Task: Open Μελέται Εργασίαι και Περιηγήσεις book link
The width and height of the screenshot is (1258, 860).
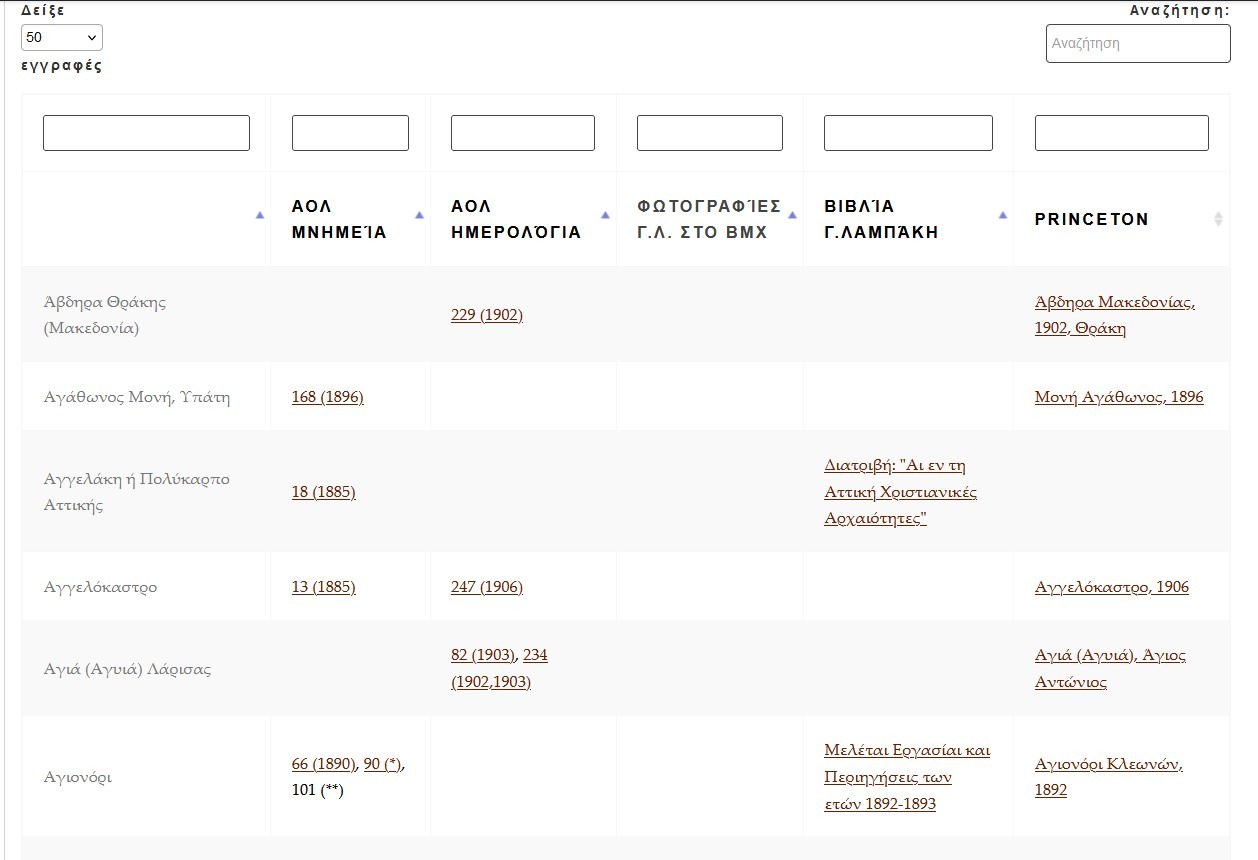Action: pos(906,777)
